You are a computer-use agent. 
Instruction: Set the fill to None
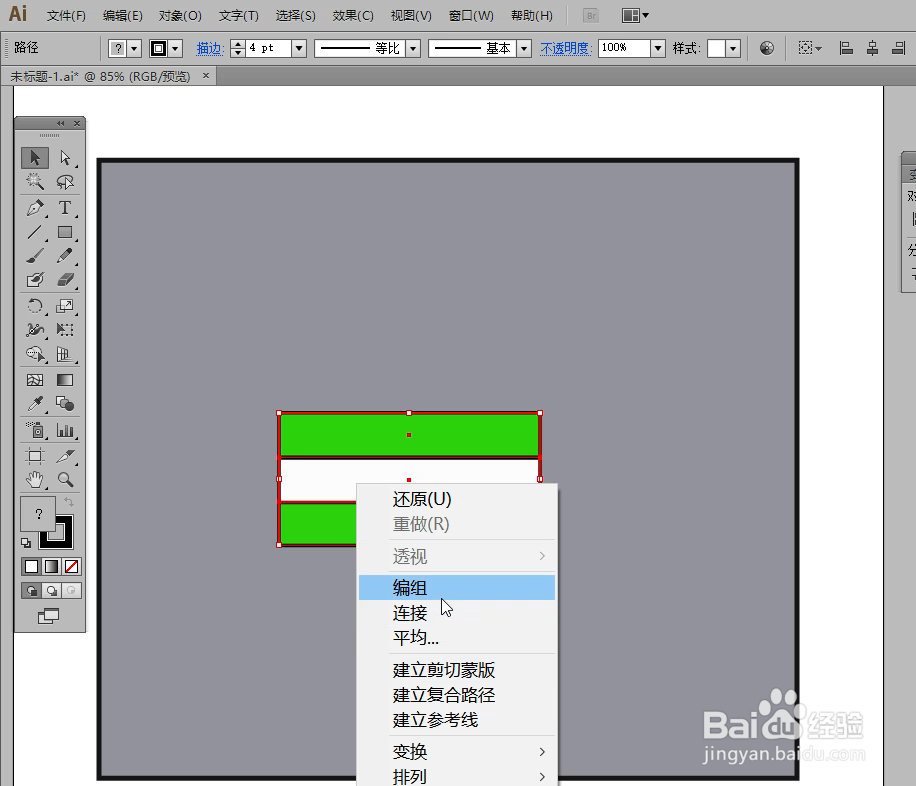coord(74,566)
